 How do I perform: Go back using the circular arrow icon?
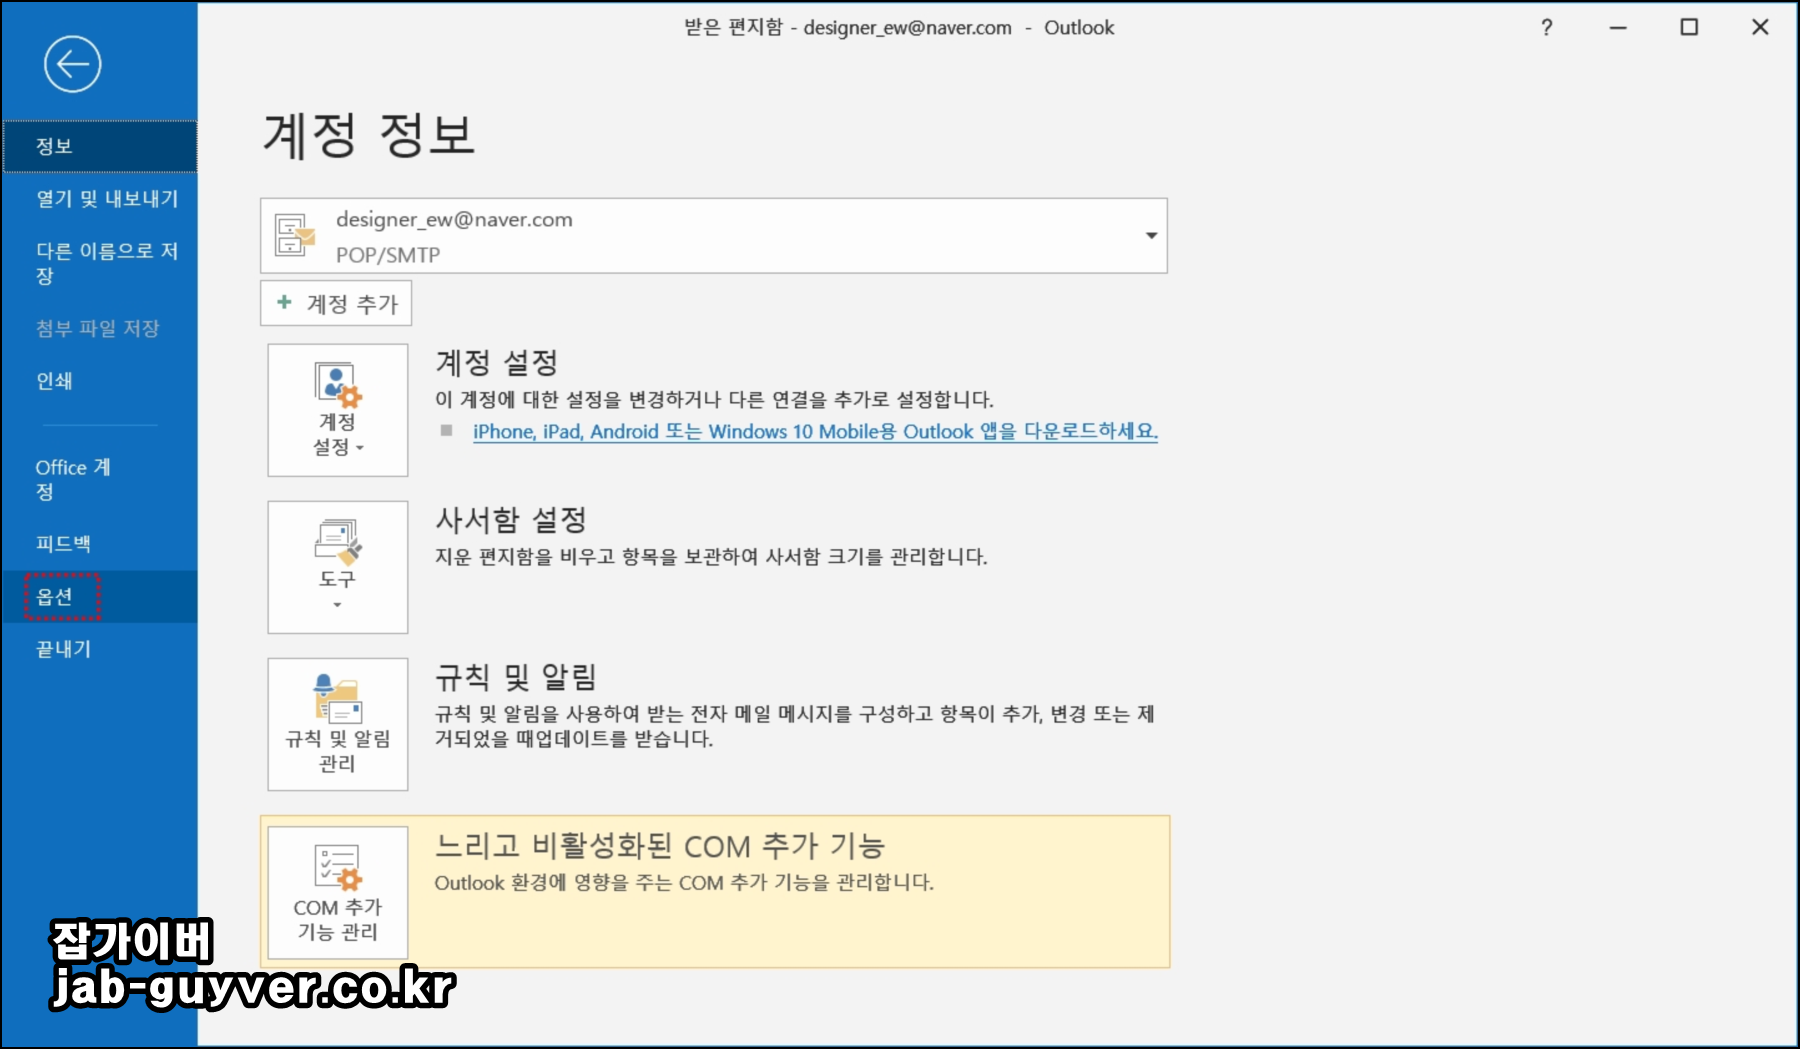coord(72,65)
